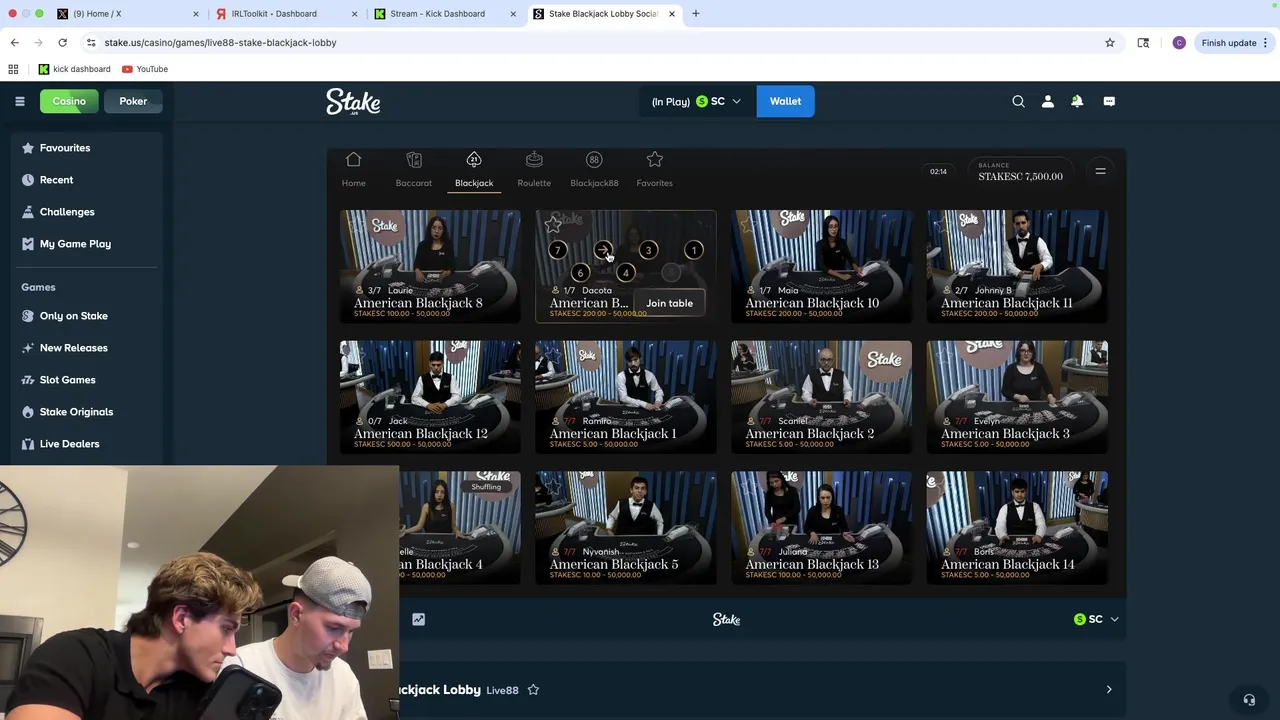The height and width of the screenshot is (720, 1280).
Task: Reload the page in browser
Action: pos(62,43)
